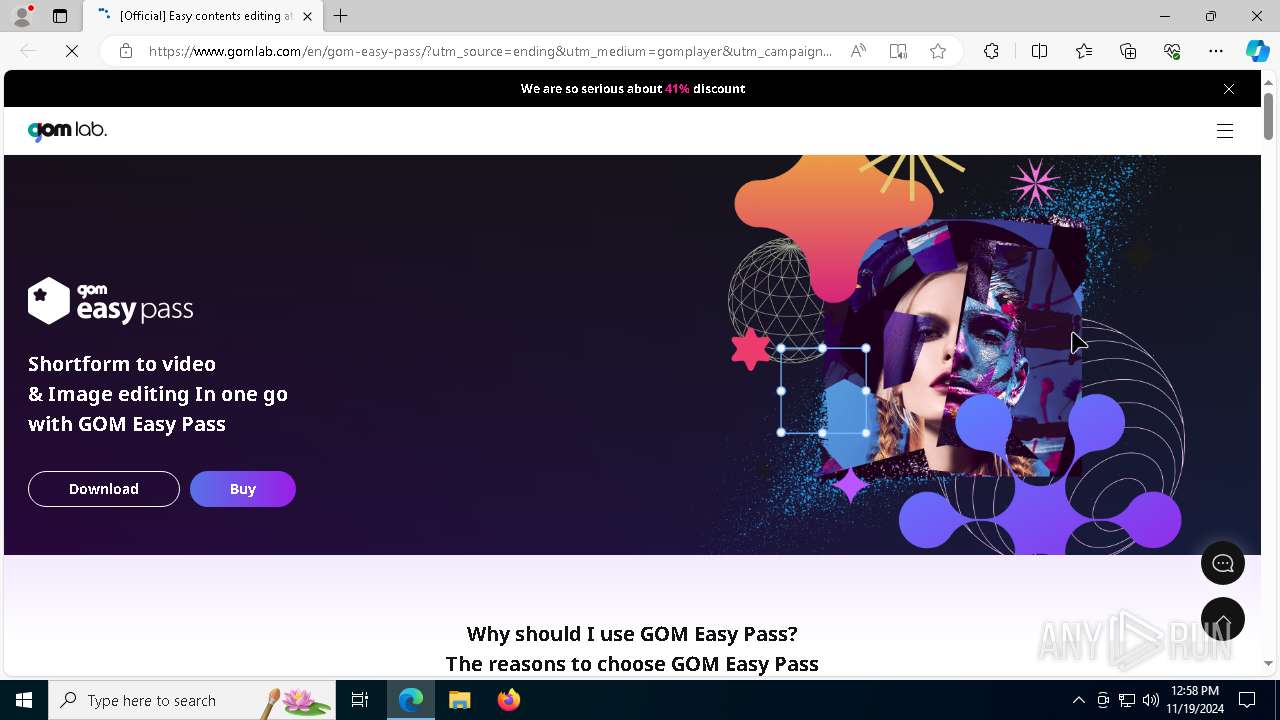Activate Read aloud in address bar
Screen dimensions: 1280x720
(x=858, y=51)
